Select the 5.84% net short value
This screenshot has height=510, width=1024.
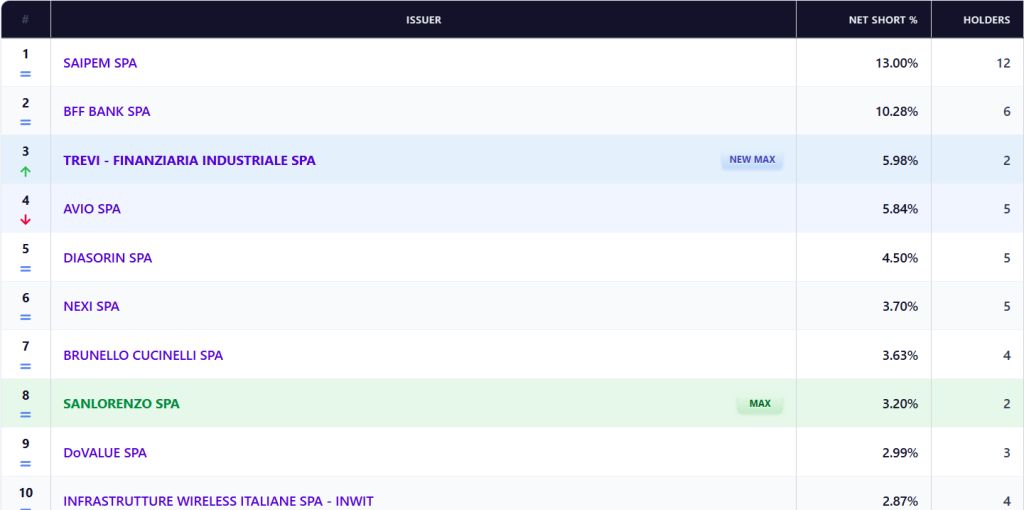coord(900,209)
